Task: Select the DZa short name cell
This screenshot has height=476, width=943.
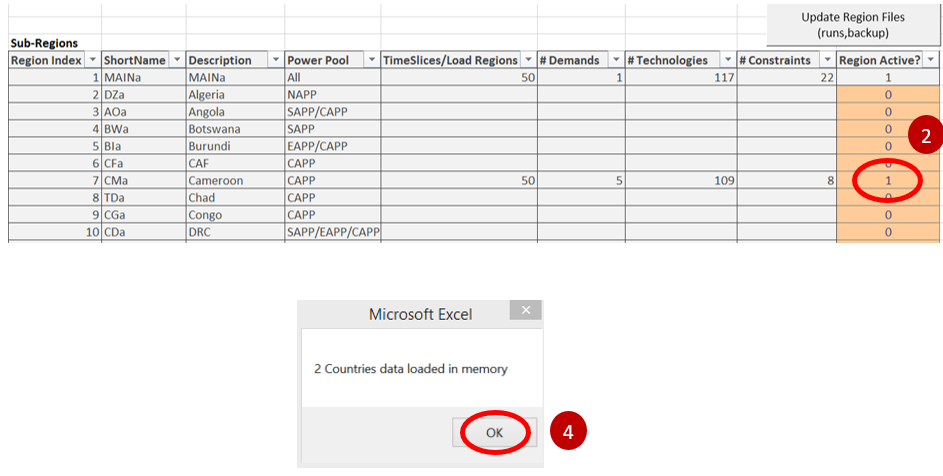Action: (x=144, y=94)
